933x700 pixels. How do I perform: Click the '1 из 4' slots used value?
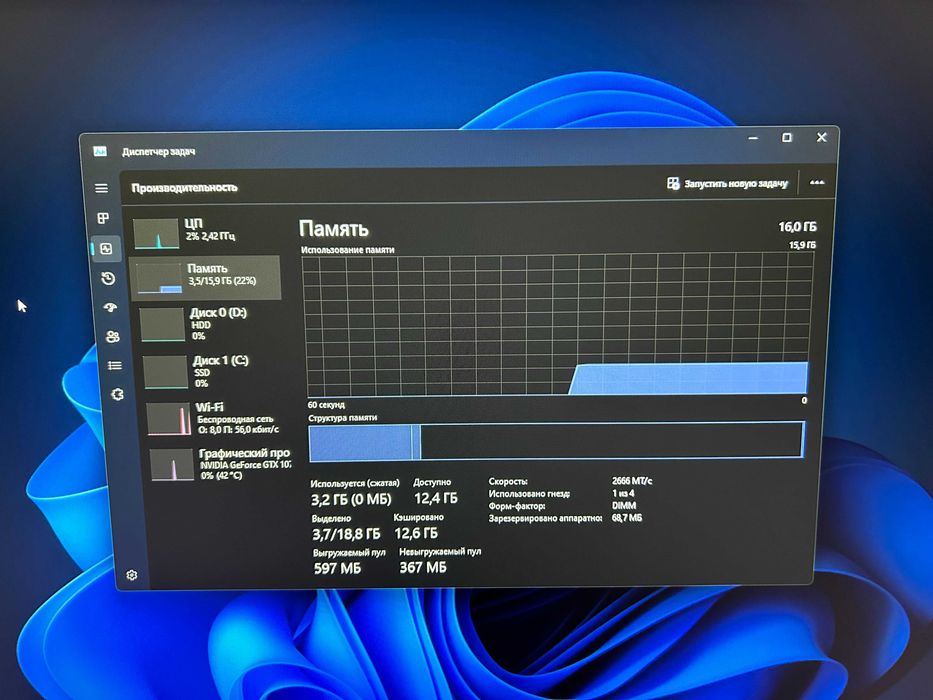tap(623, 493)
